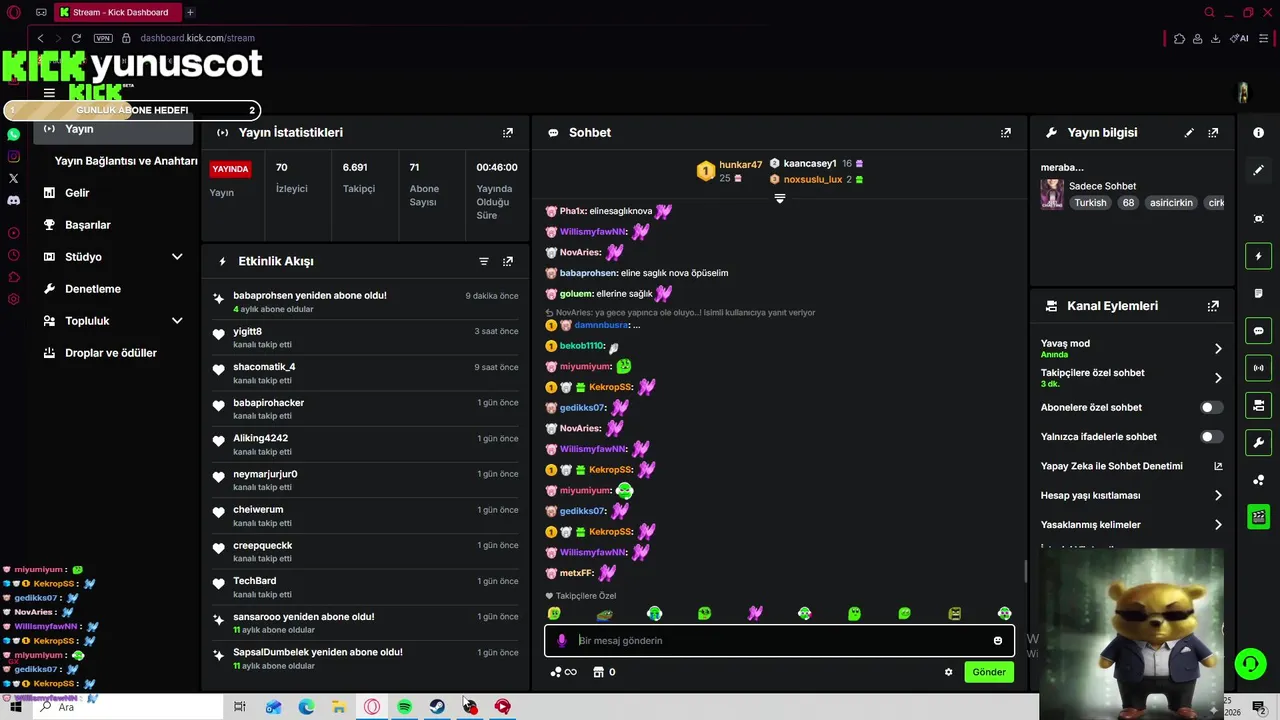Send message with Gönder button
This screenshot has width=1280, height=720.
[x=989, y=672]
